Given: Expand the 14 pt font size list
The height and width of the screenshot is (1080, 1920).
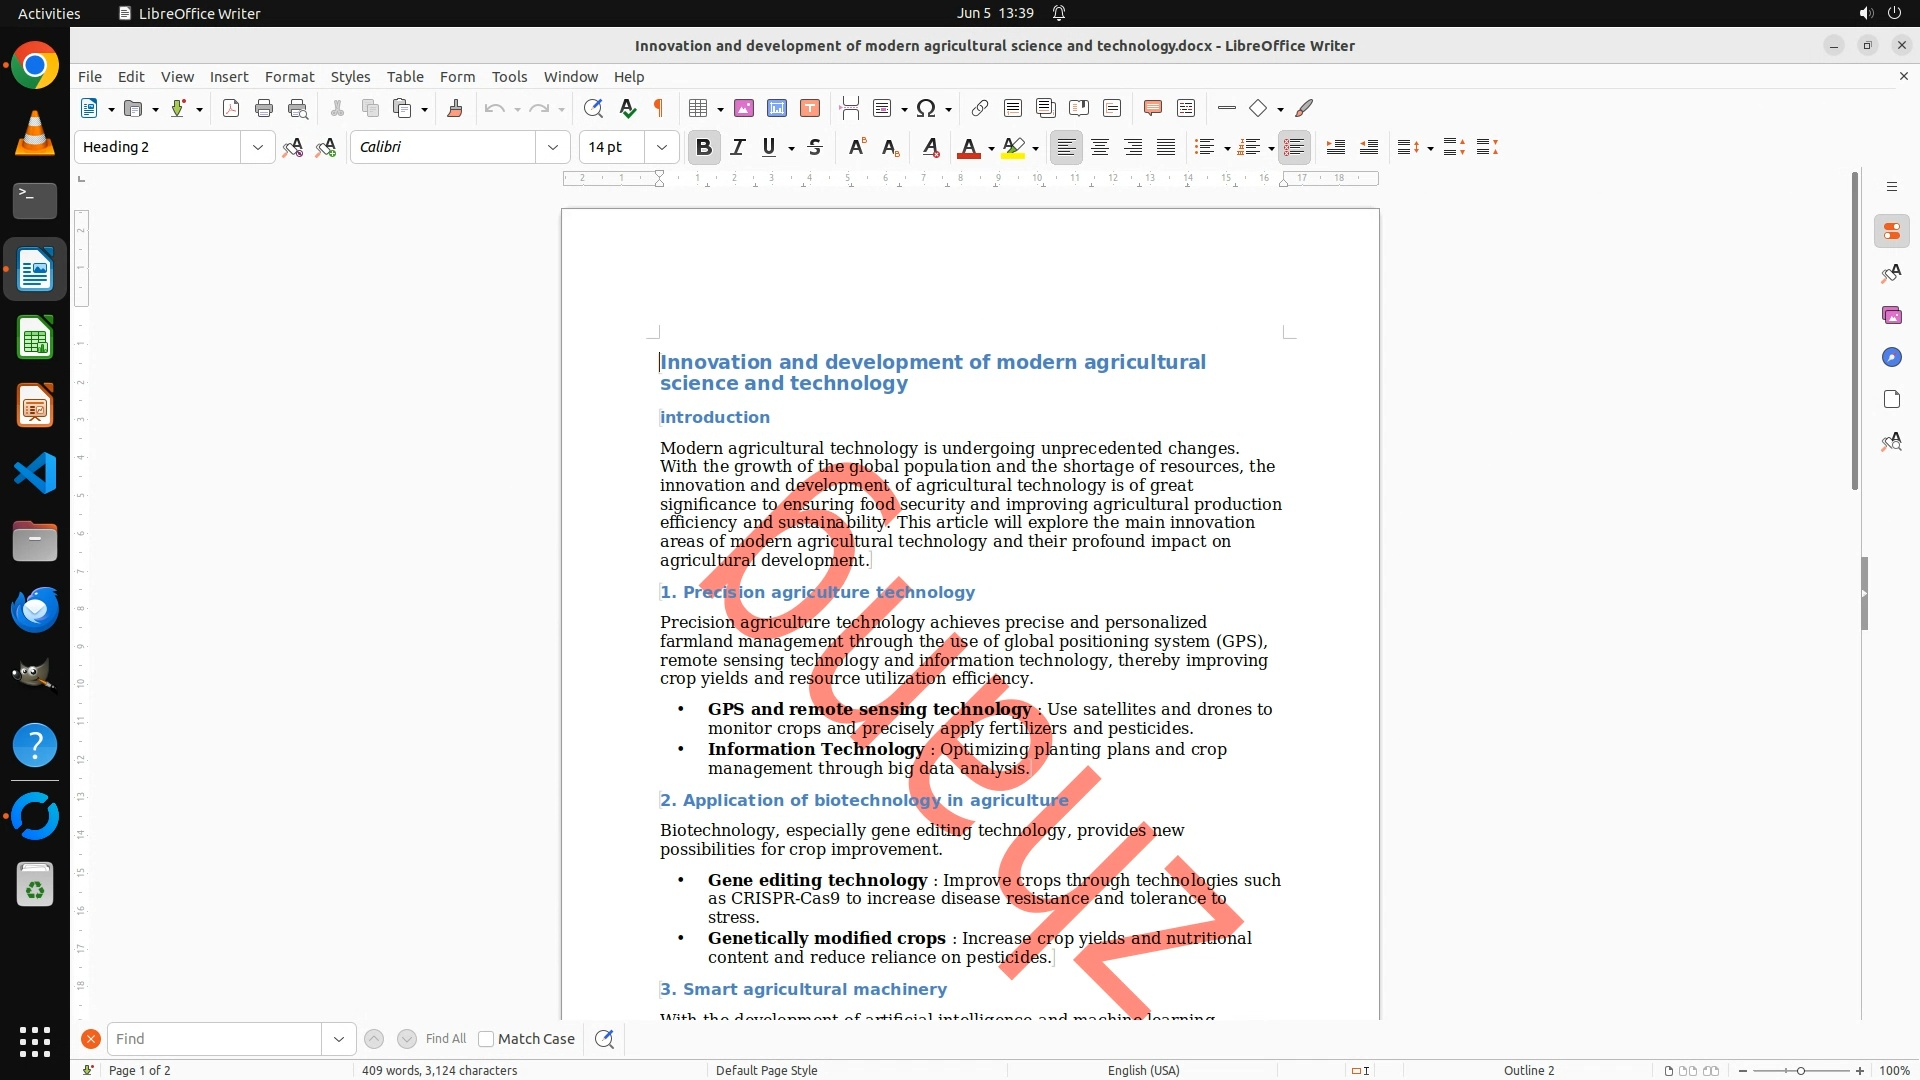Looking at the screenshot, I should click(x=661, y=147).
